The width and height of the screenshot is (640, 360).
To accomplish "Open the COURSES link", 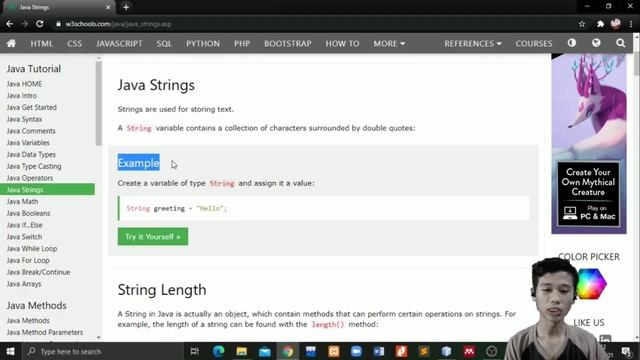I will tap(533, 43).
